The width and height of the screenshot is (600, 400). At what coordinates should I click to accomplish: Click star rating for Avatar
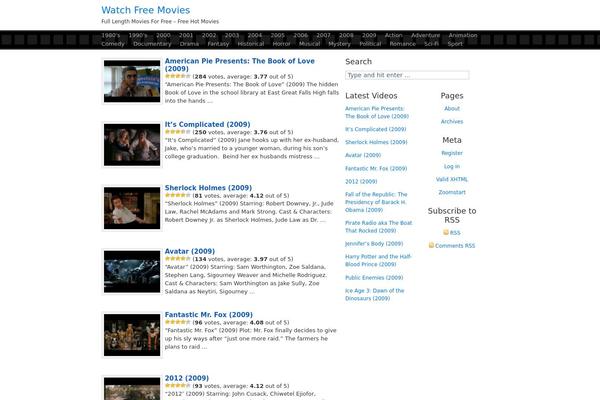pos(178,259)
